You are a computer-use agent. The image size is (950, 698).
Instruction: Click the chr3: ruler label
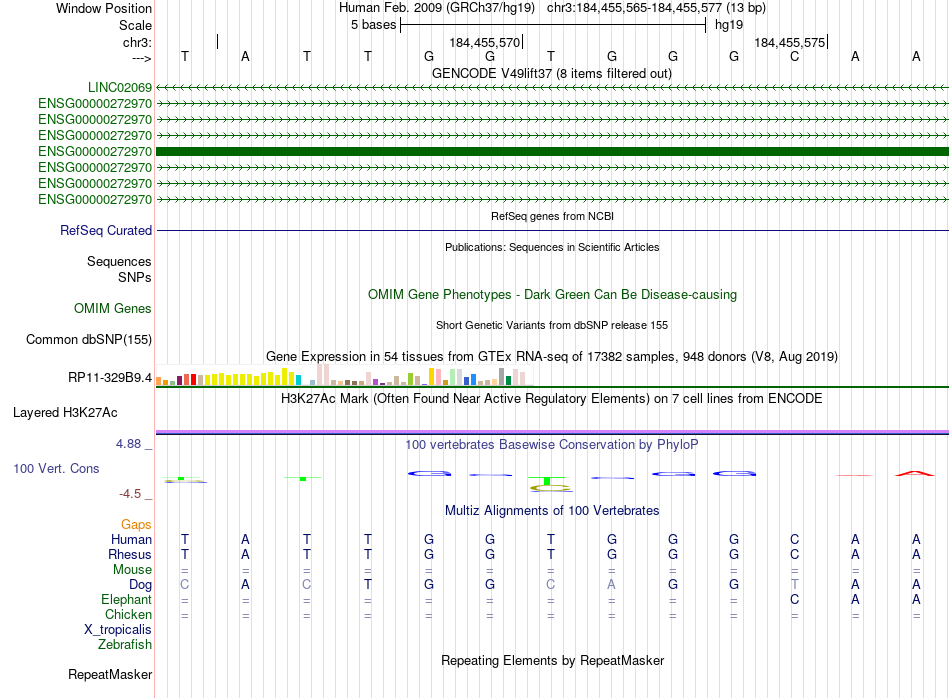137,42
